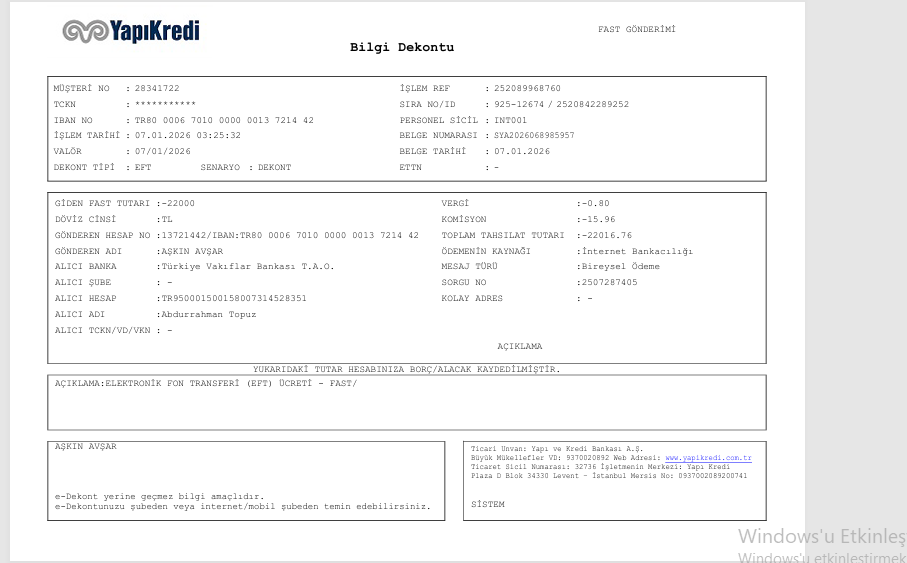Click payment source İnternet Bankacılığı
The height and width of the screenshot is (563, 907).
coord(637,251)
